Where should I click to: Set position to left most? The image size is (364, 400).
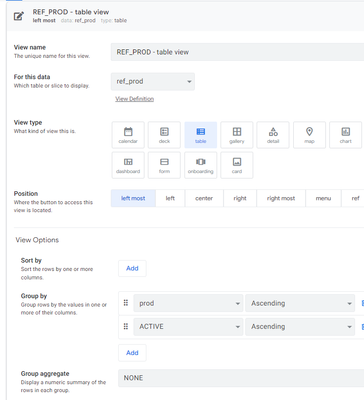tap(133, 198)
